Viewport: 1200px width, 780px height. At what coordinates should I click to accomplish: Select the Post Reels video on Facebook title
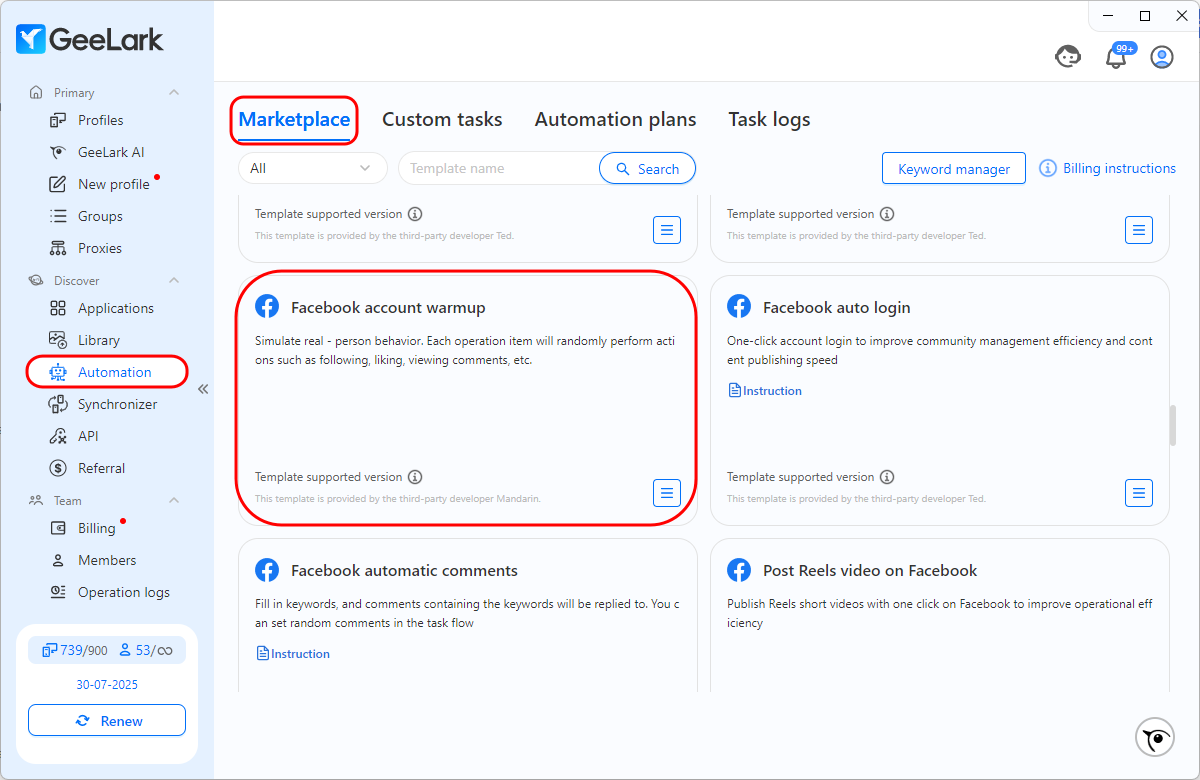[x=870, y=570]
